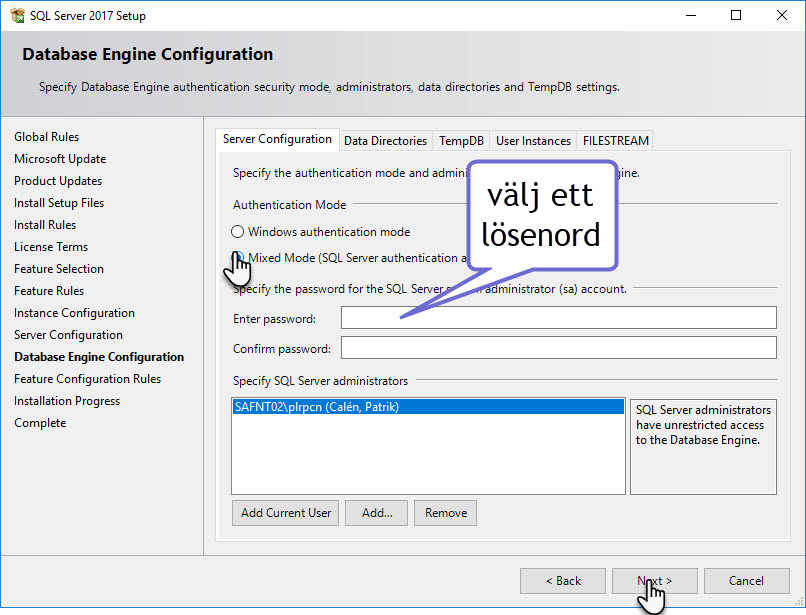Click the Install Rules step
The width and height of the screenshot is (806, 615).
45,225
